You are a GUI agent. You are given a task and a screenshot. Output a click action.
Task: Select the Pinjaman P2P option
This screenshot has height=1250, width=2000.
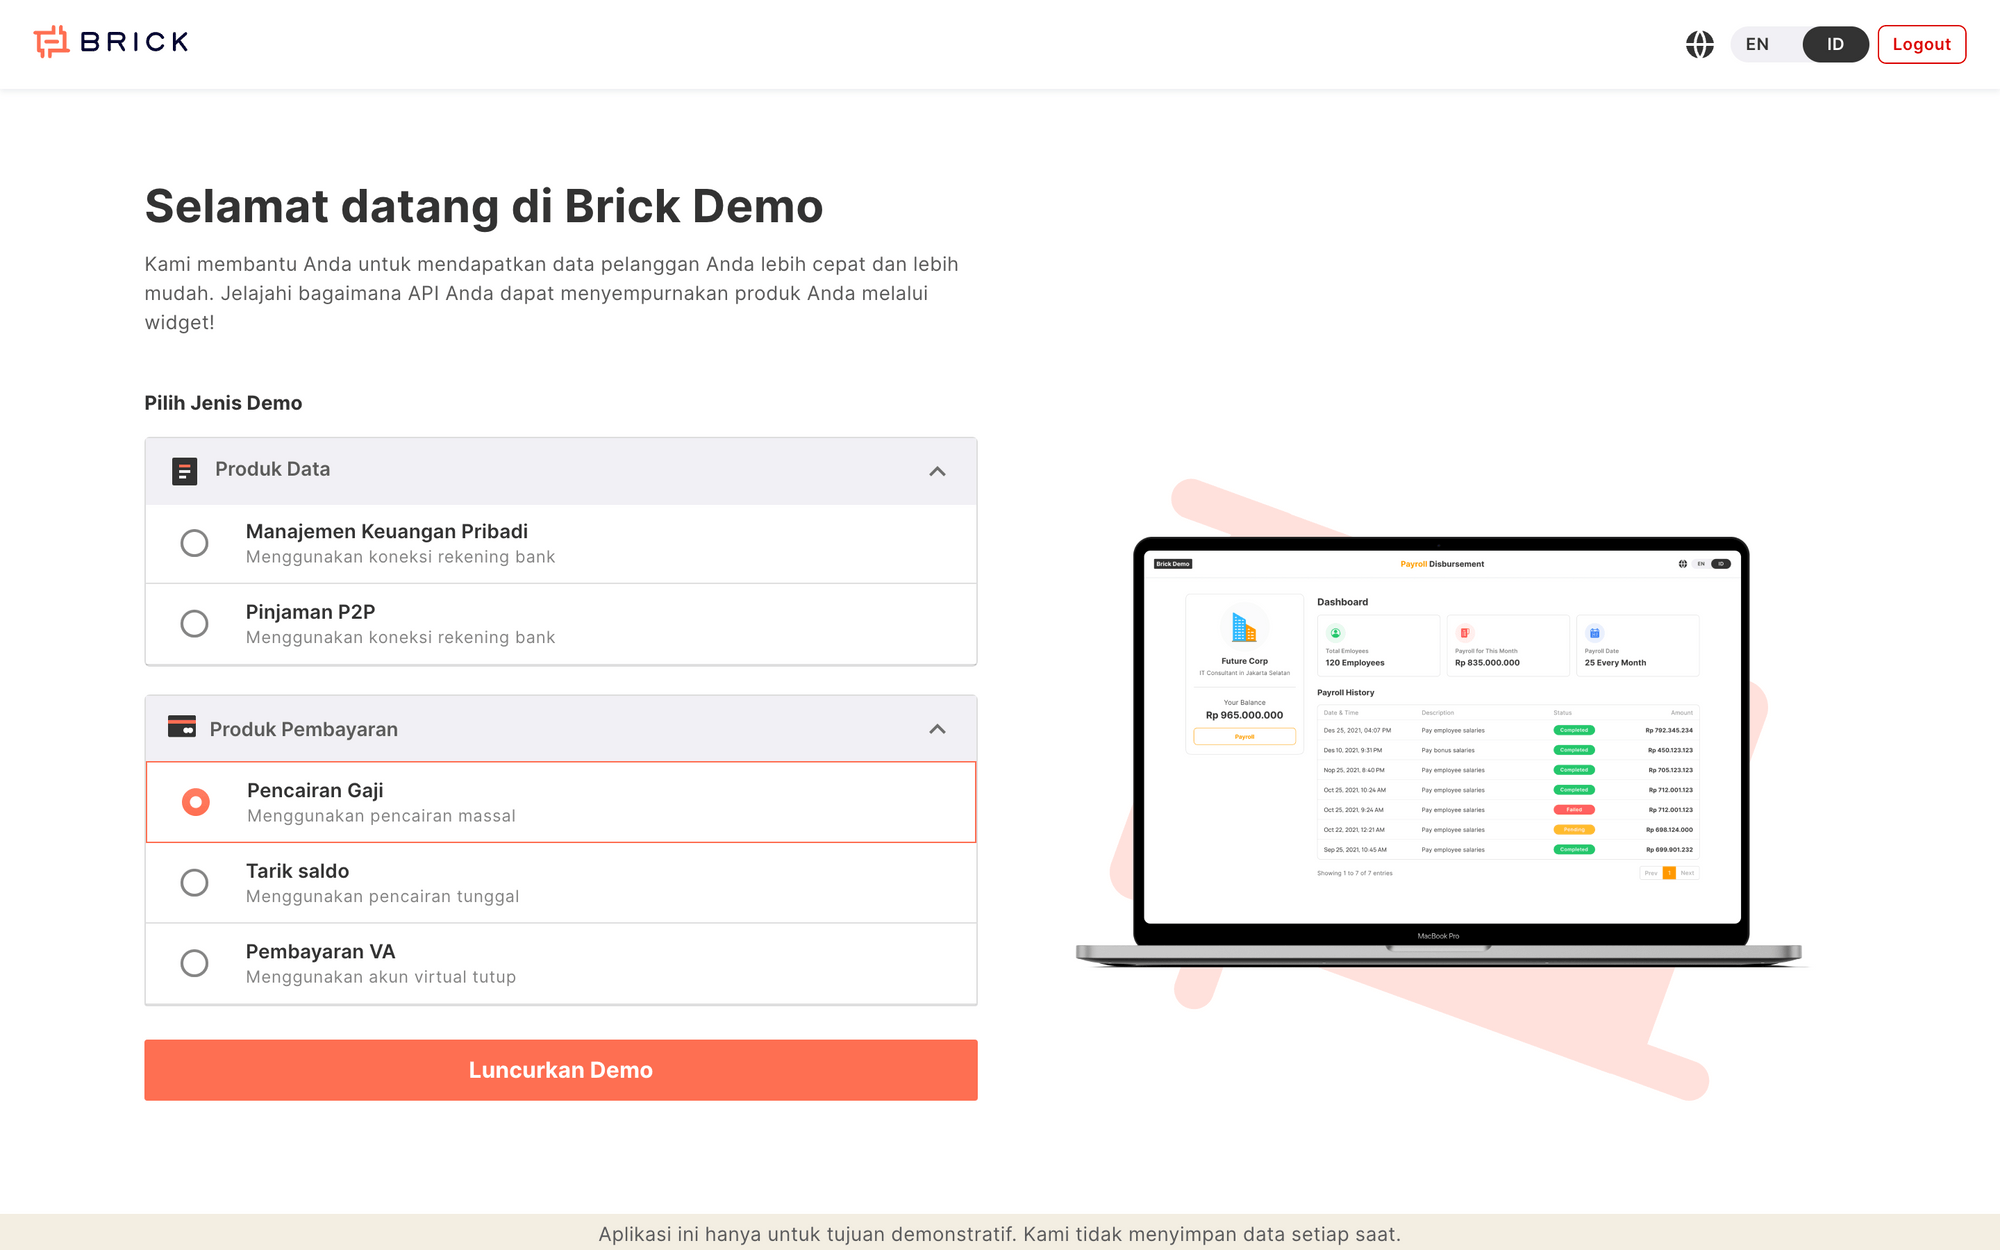195,623
